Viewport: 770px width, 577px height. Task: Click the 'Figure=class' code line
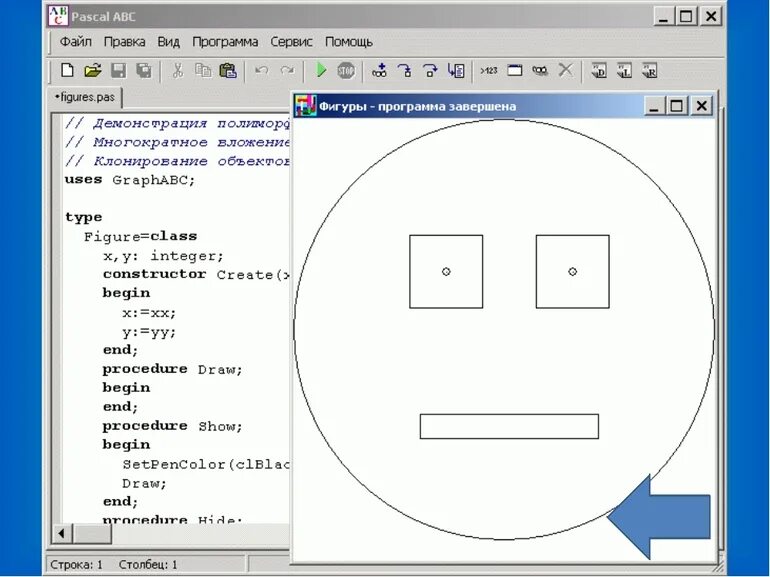click(x=140, y=237)
